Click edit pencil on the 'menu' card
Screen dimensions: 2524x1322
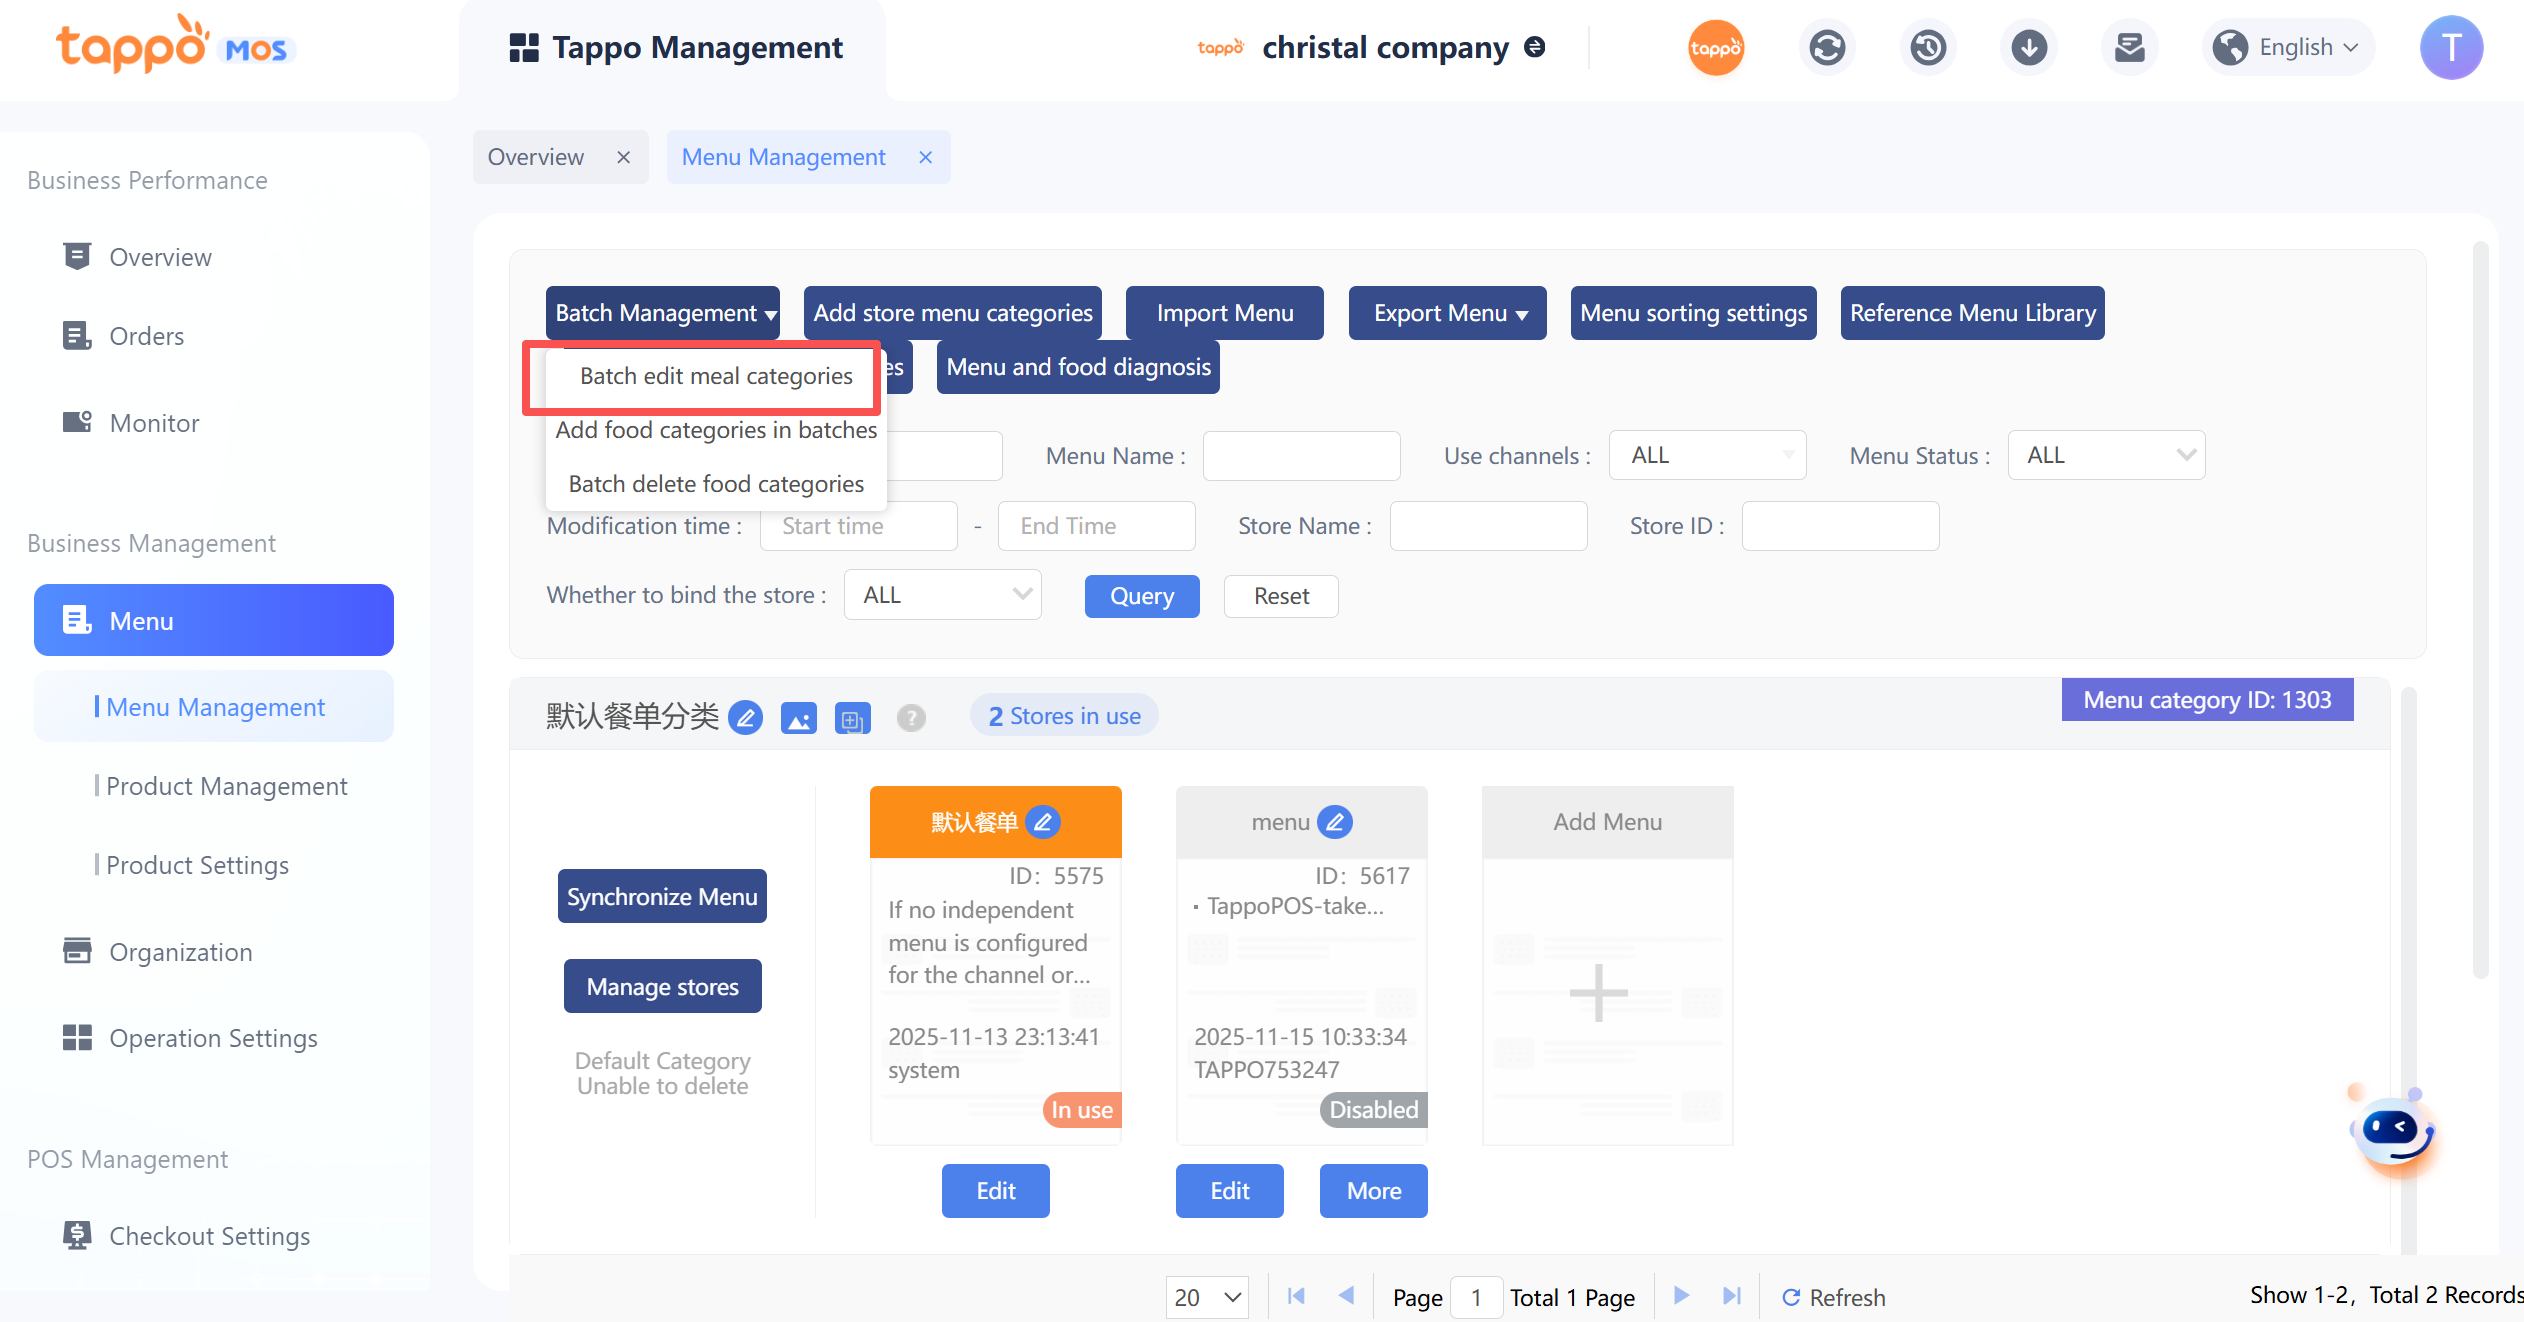(x=1335, y=822)
